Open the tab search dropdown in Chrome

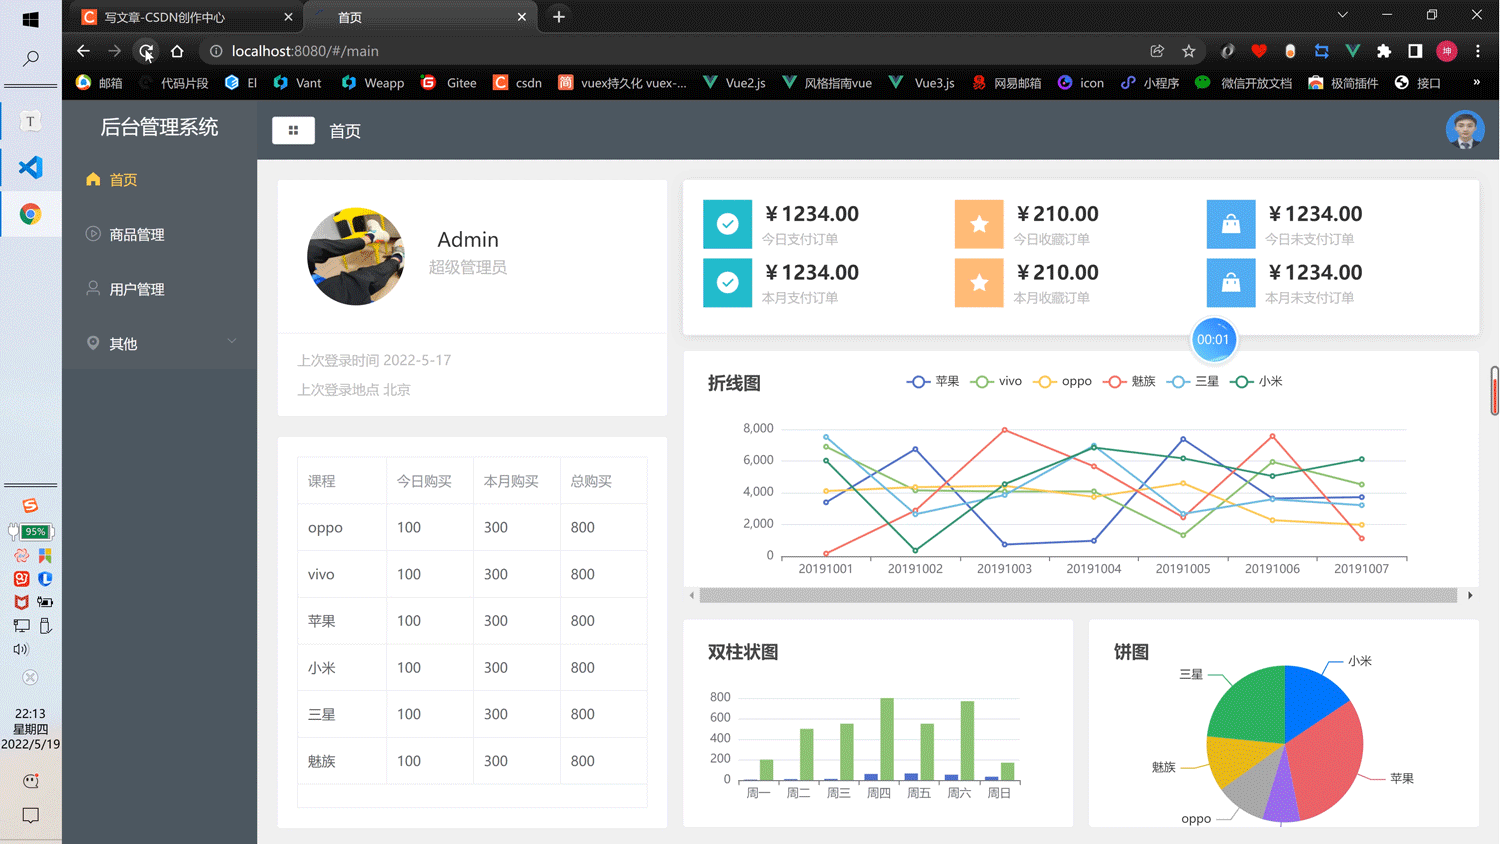1343,15
